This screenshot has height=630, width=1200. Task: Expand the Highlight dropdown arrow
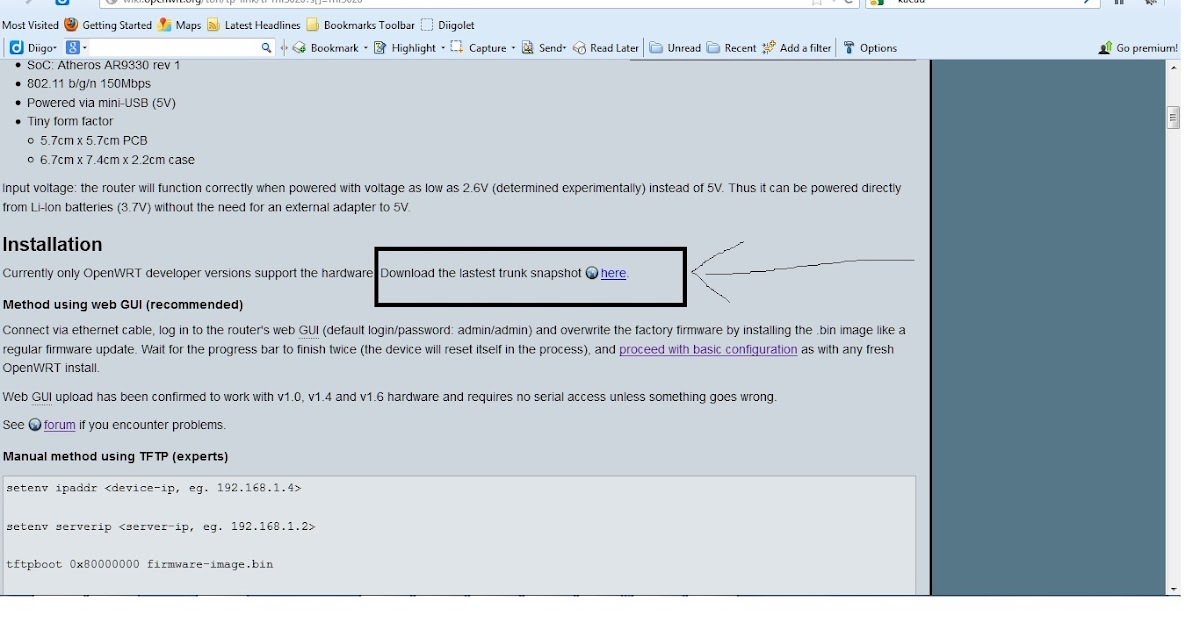pos(442,48)
